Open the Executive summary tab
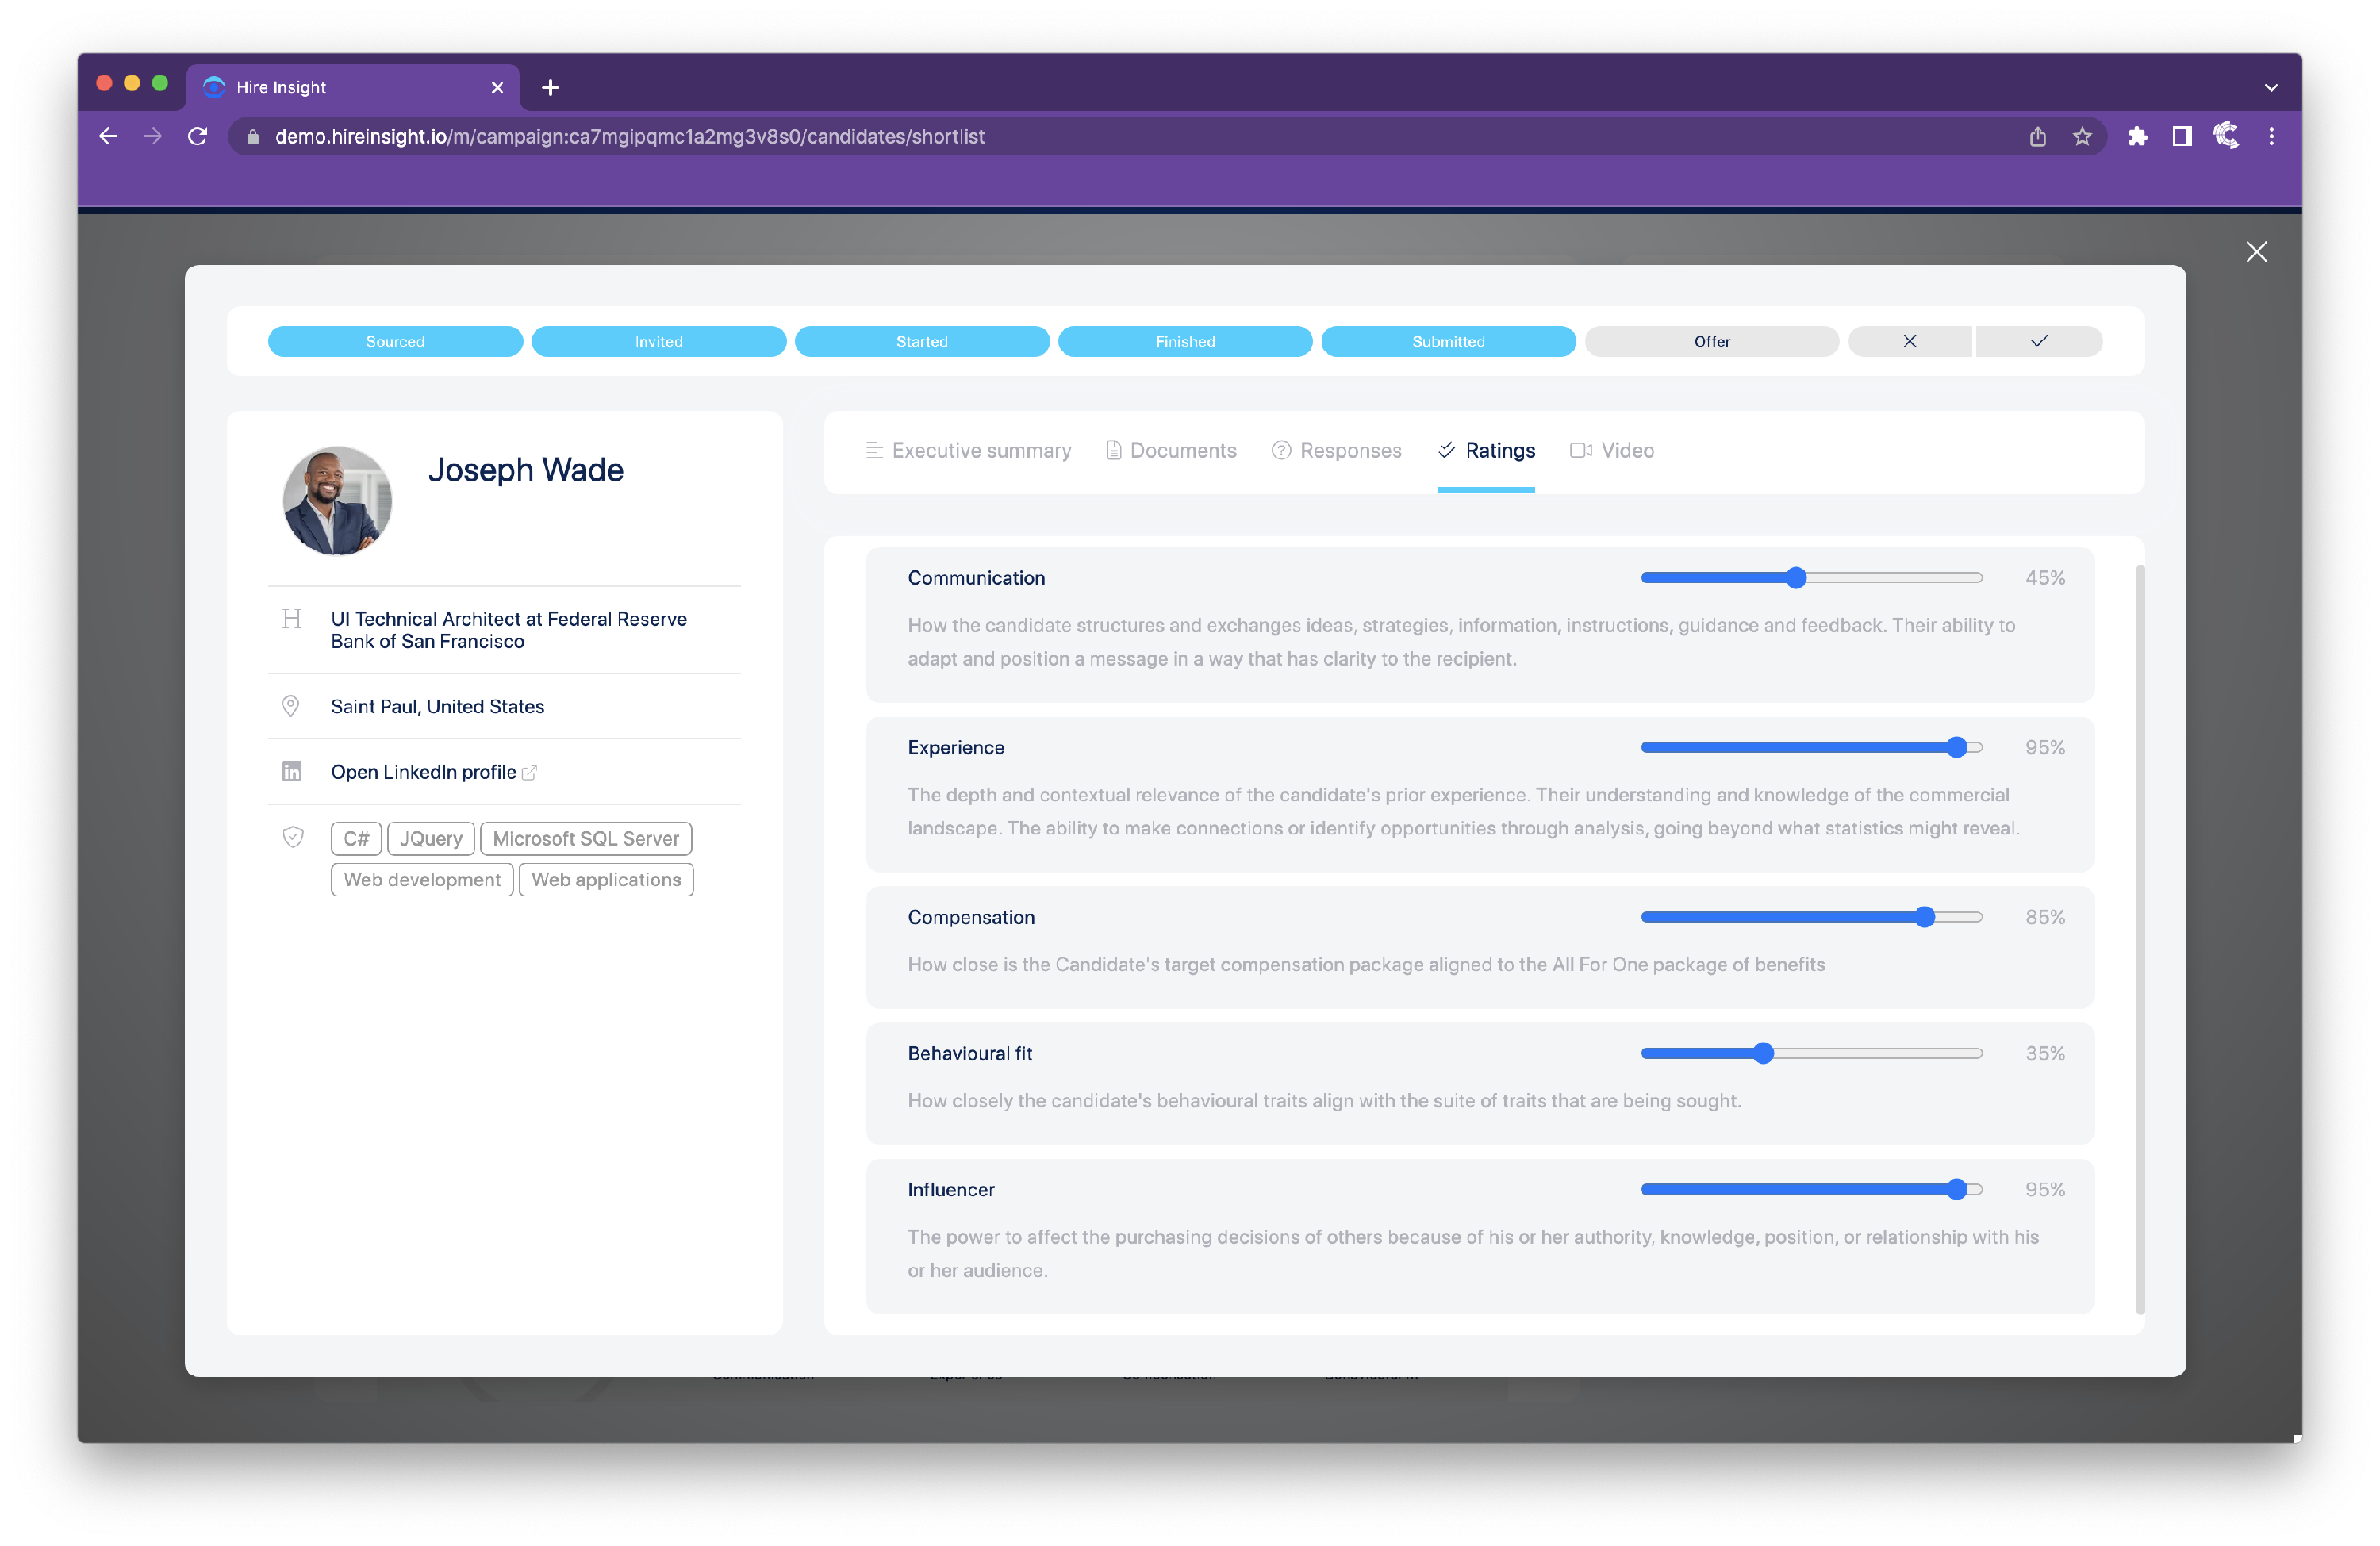Screen dimensions: 2380x1546 pos(967,451)
